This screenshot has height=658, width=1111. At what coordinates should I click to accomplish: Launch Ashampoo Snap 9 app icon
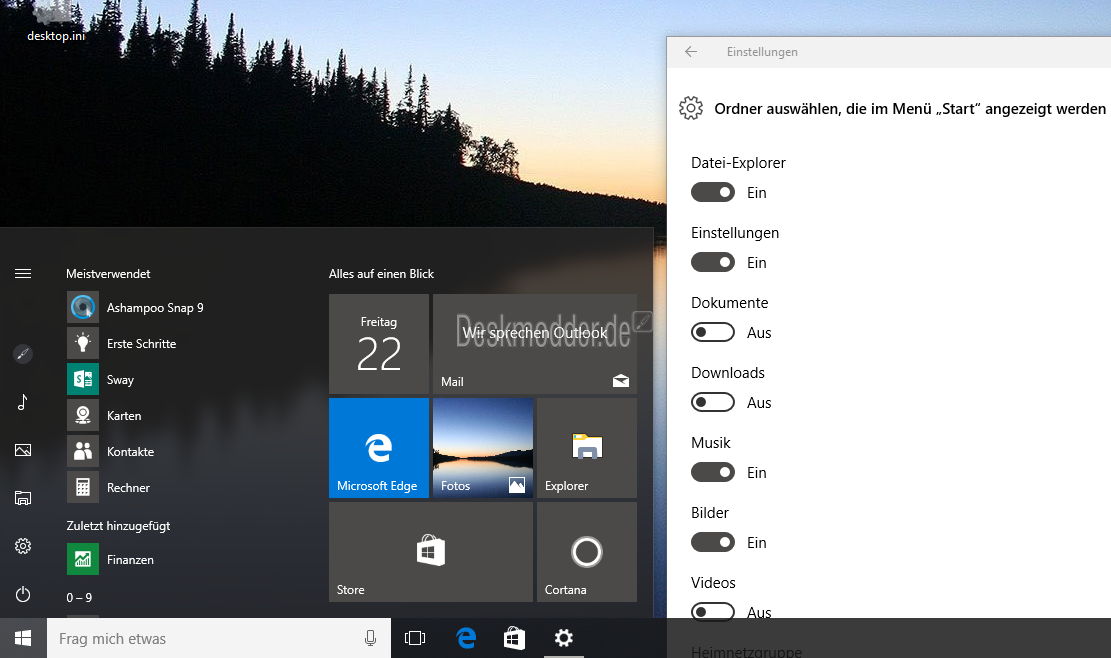(83, 307)
